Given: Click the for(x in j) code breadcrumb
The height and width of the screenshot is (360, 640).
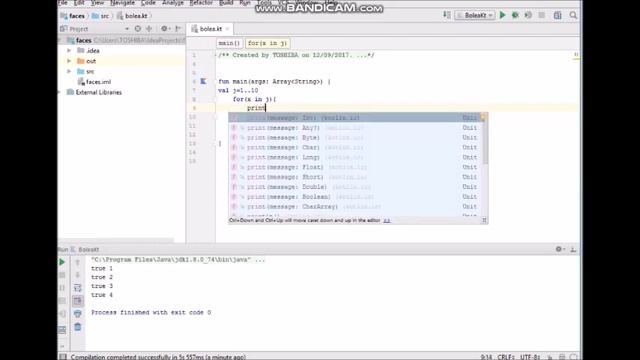Looking at the screenshot, I should [267, 43].
